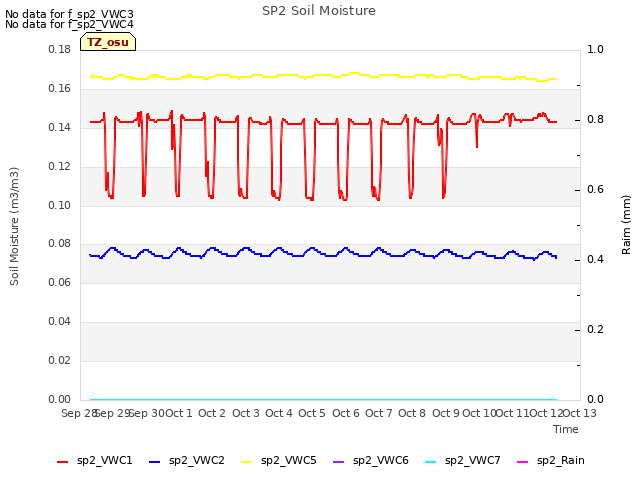Click the purple sp2_VWC6 legend swatch
The height and width of the screenshot is (480, 640).
click(338, 462)
